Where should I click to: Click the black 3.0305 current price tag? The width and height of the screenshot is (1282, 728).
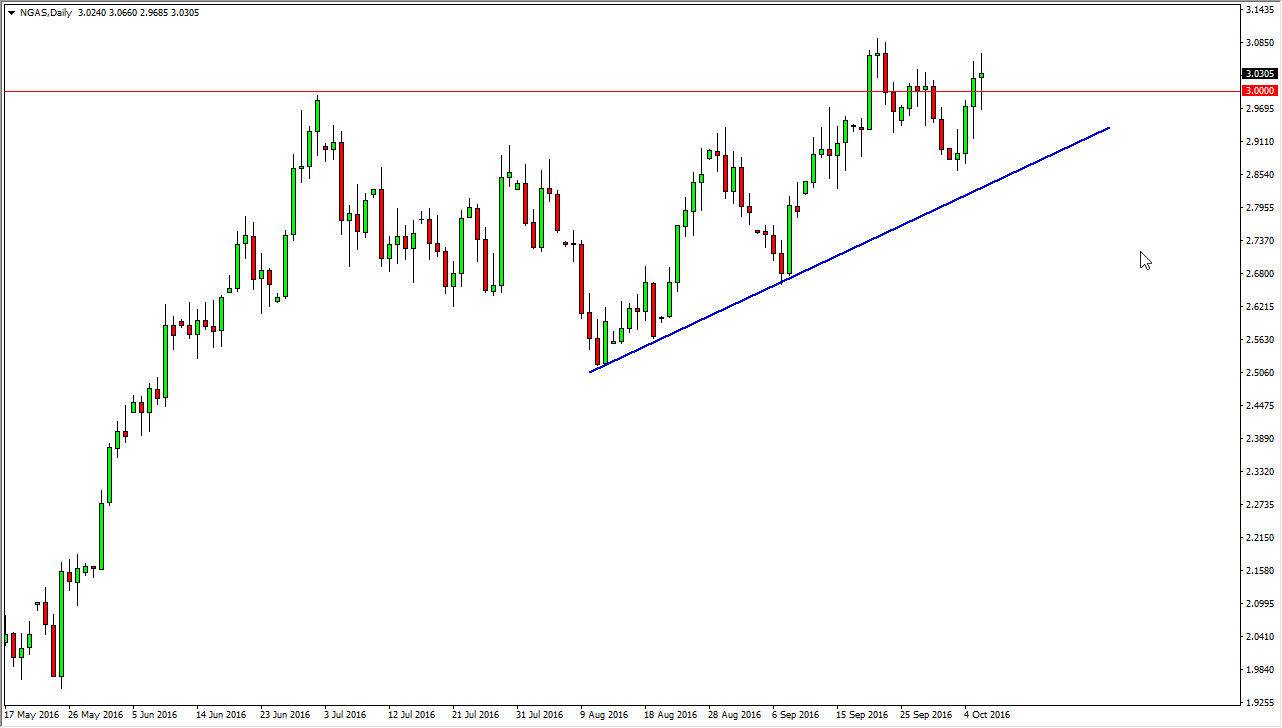(1259, 73)
